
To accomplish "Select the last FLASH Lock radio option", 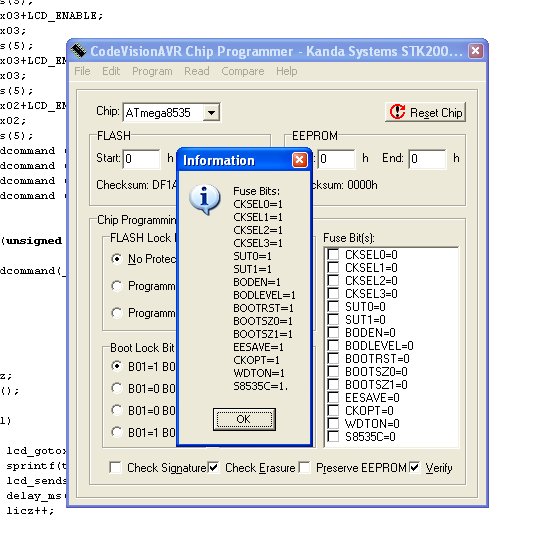I will (117, 313).
